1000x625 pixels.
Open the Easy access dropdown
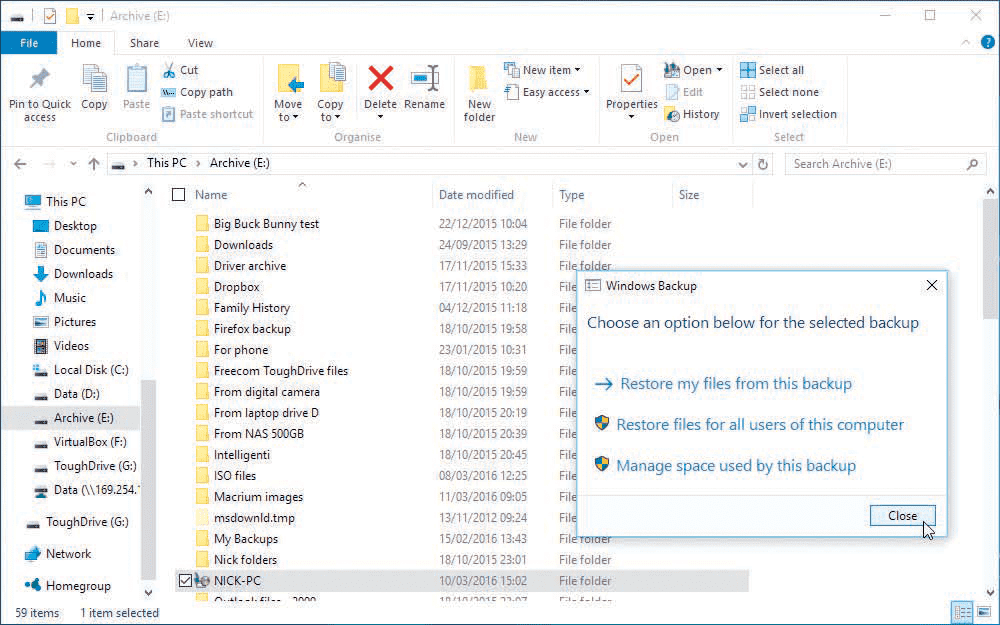tap(586, 92)
